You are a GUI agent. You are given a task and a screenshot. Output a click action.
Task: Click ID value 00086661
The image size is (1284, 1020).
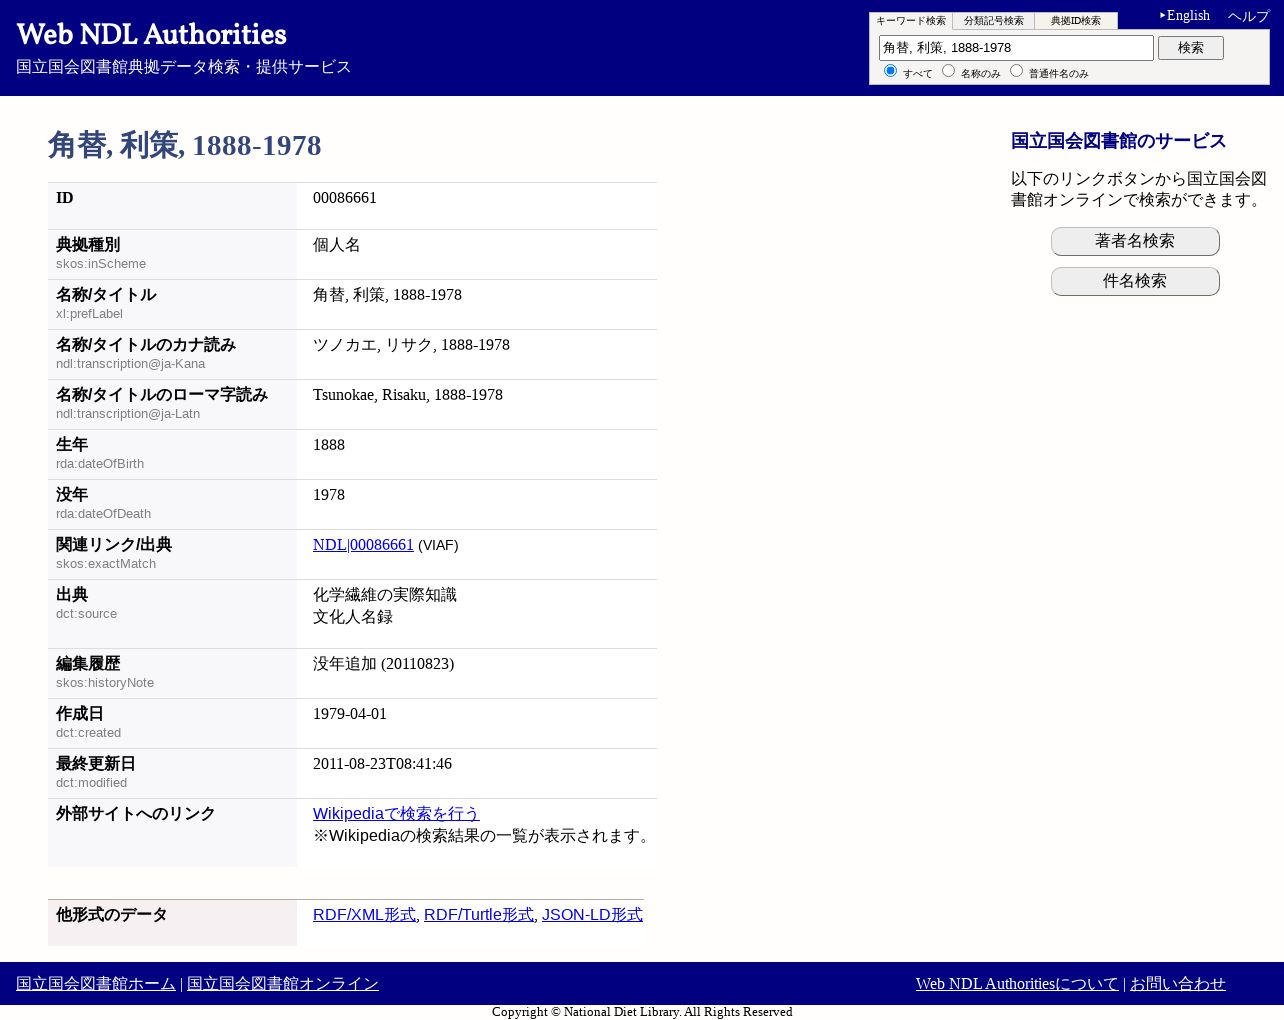pyautogui.click(x=345, y=198)
